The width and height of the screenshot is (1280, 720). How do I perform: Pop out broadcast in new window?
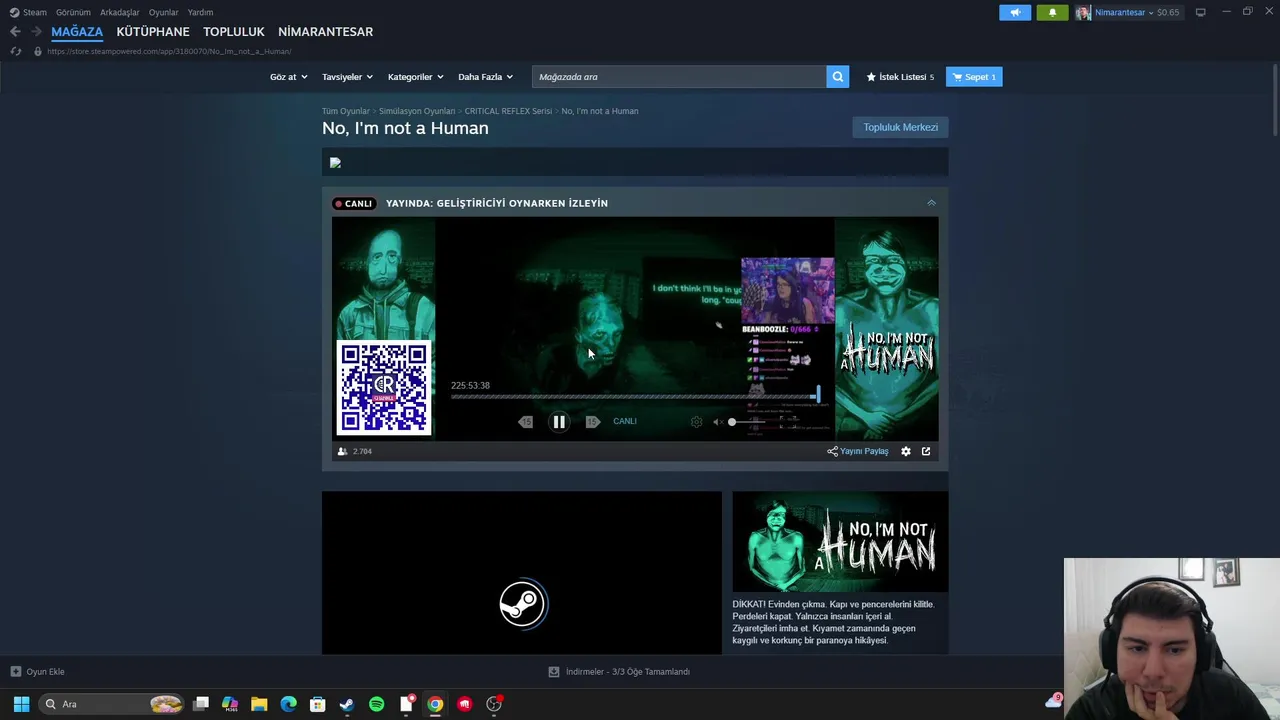(x=926, y=451)
